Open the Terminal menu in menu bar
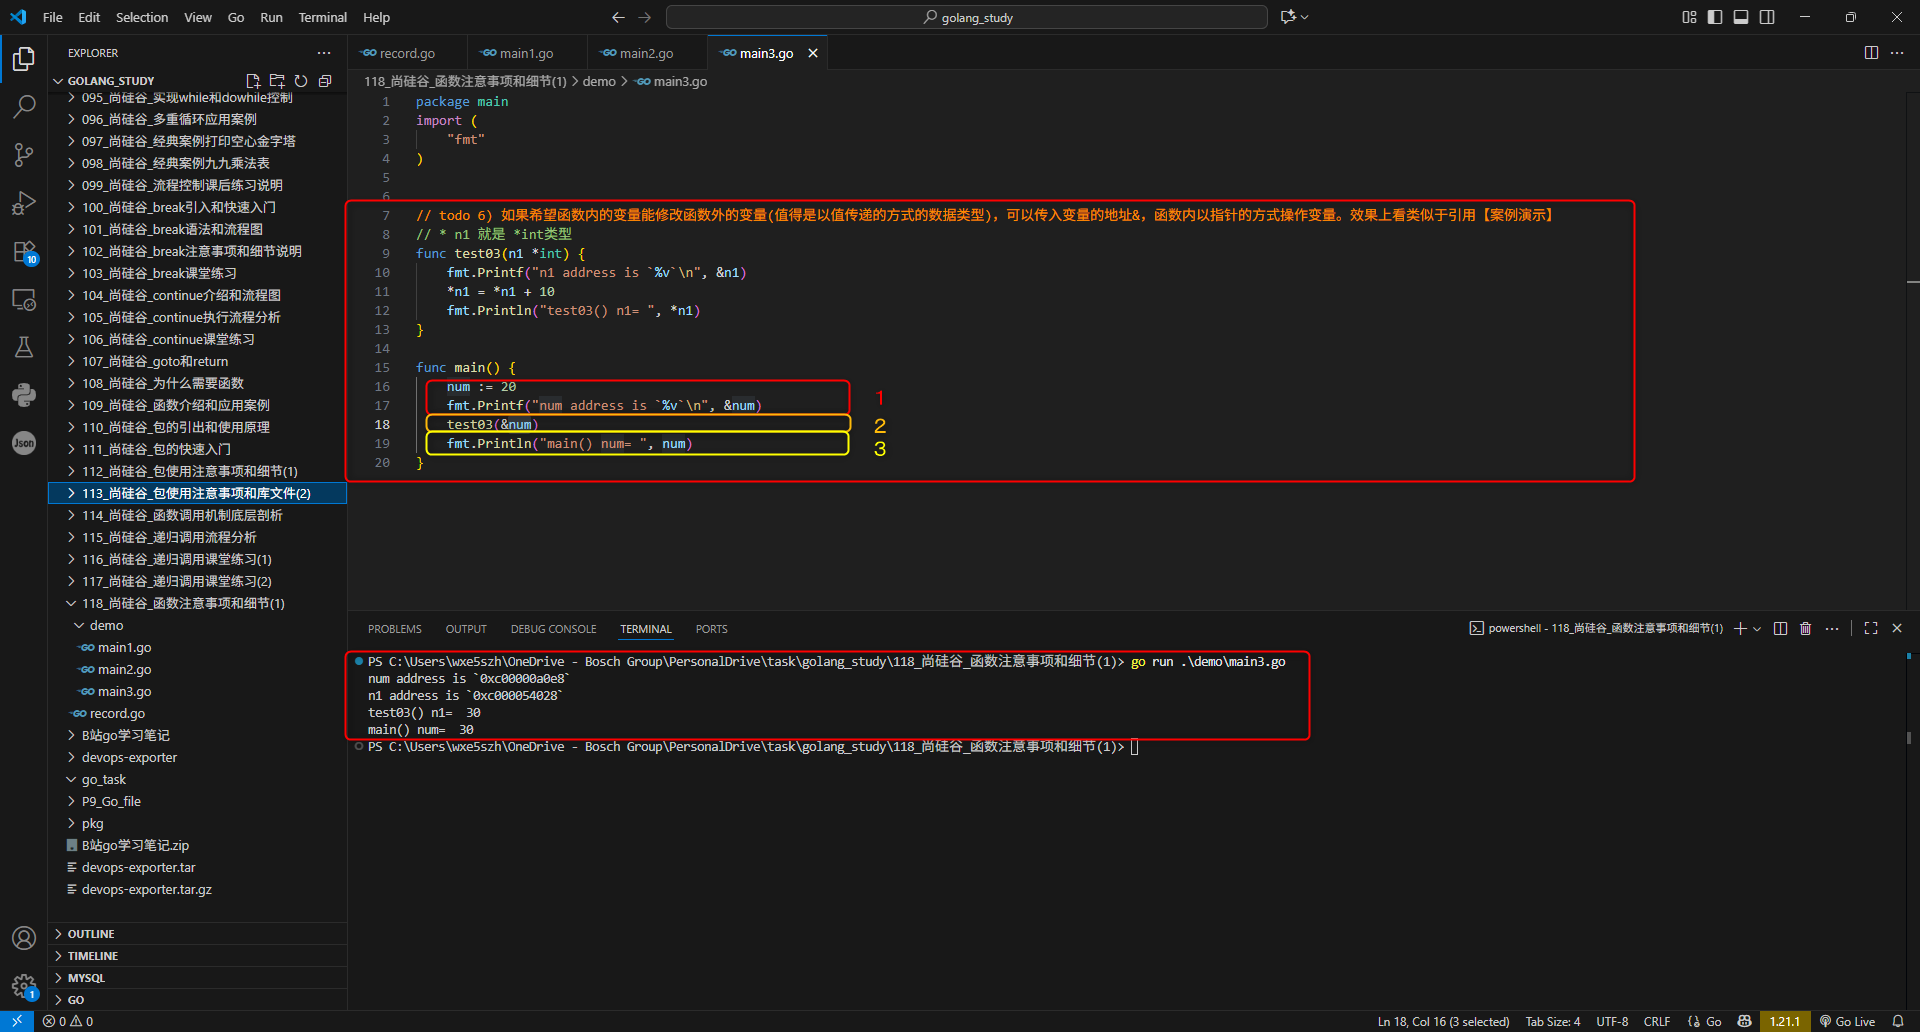The width and height of the screenshot is (1920, 1032). 322,17
